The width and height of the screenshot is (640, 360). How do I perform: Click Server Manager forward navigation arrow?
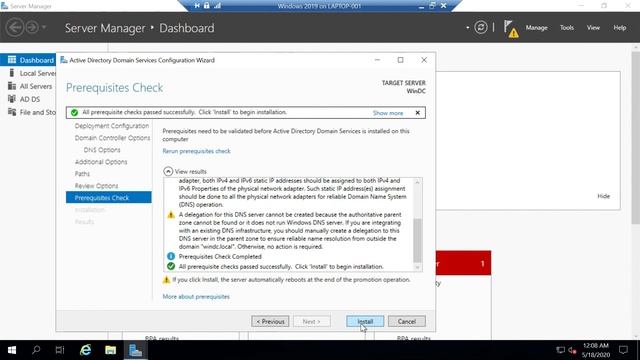click(x=31, y=28)
